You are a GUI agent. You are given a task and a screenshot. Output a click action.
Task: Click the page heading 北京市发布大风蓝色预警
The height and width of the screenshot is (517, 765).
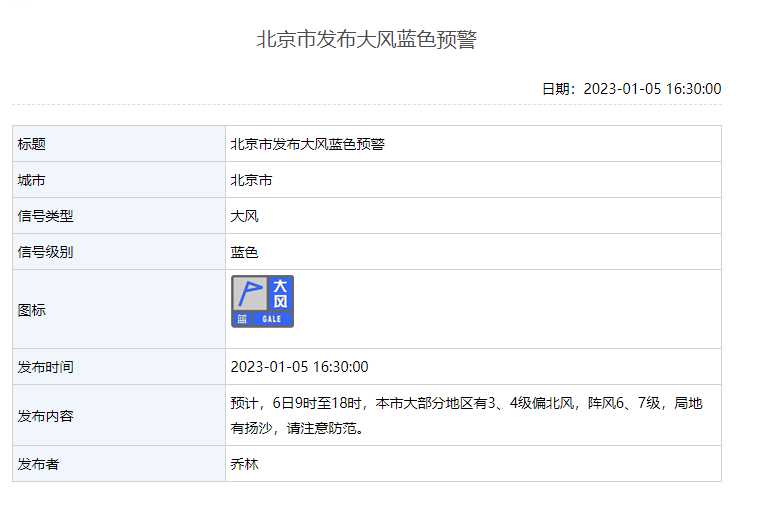(367, 40)
